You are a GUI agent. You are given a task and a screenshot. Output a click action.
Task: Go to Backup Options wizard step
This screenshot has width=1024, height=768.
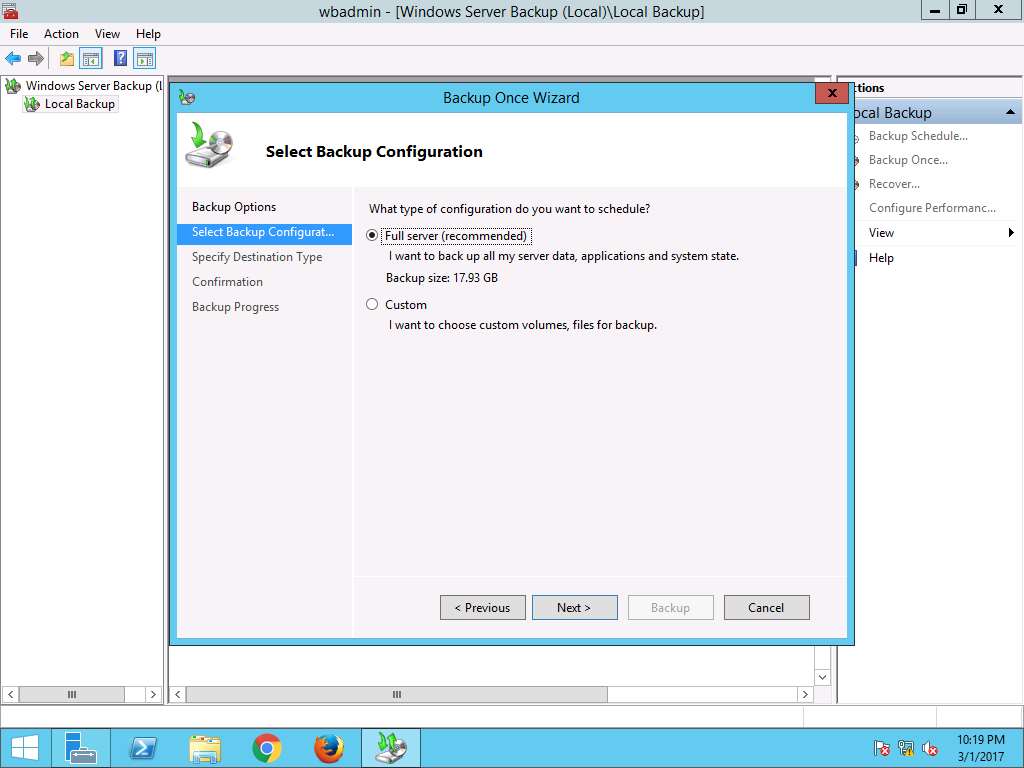pos(234,207)
